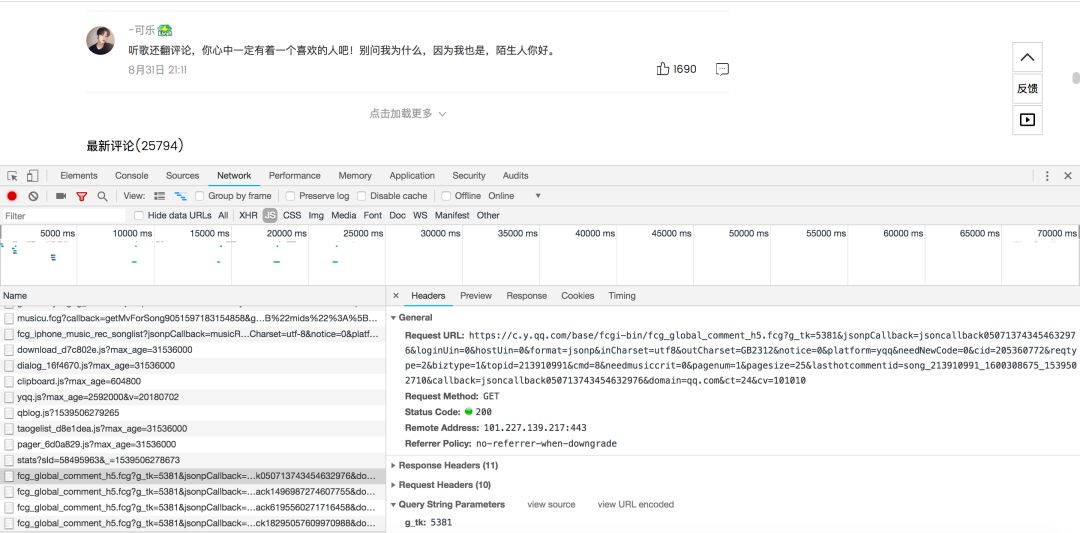Viewport: 1080px width, 533px height.
Task: Filter requests by CSS
Action: [292, 216]
